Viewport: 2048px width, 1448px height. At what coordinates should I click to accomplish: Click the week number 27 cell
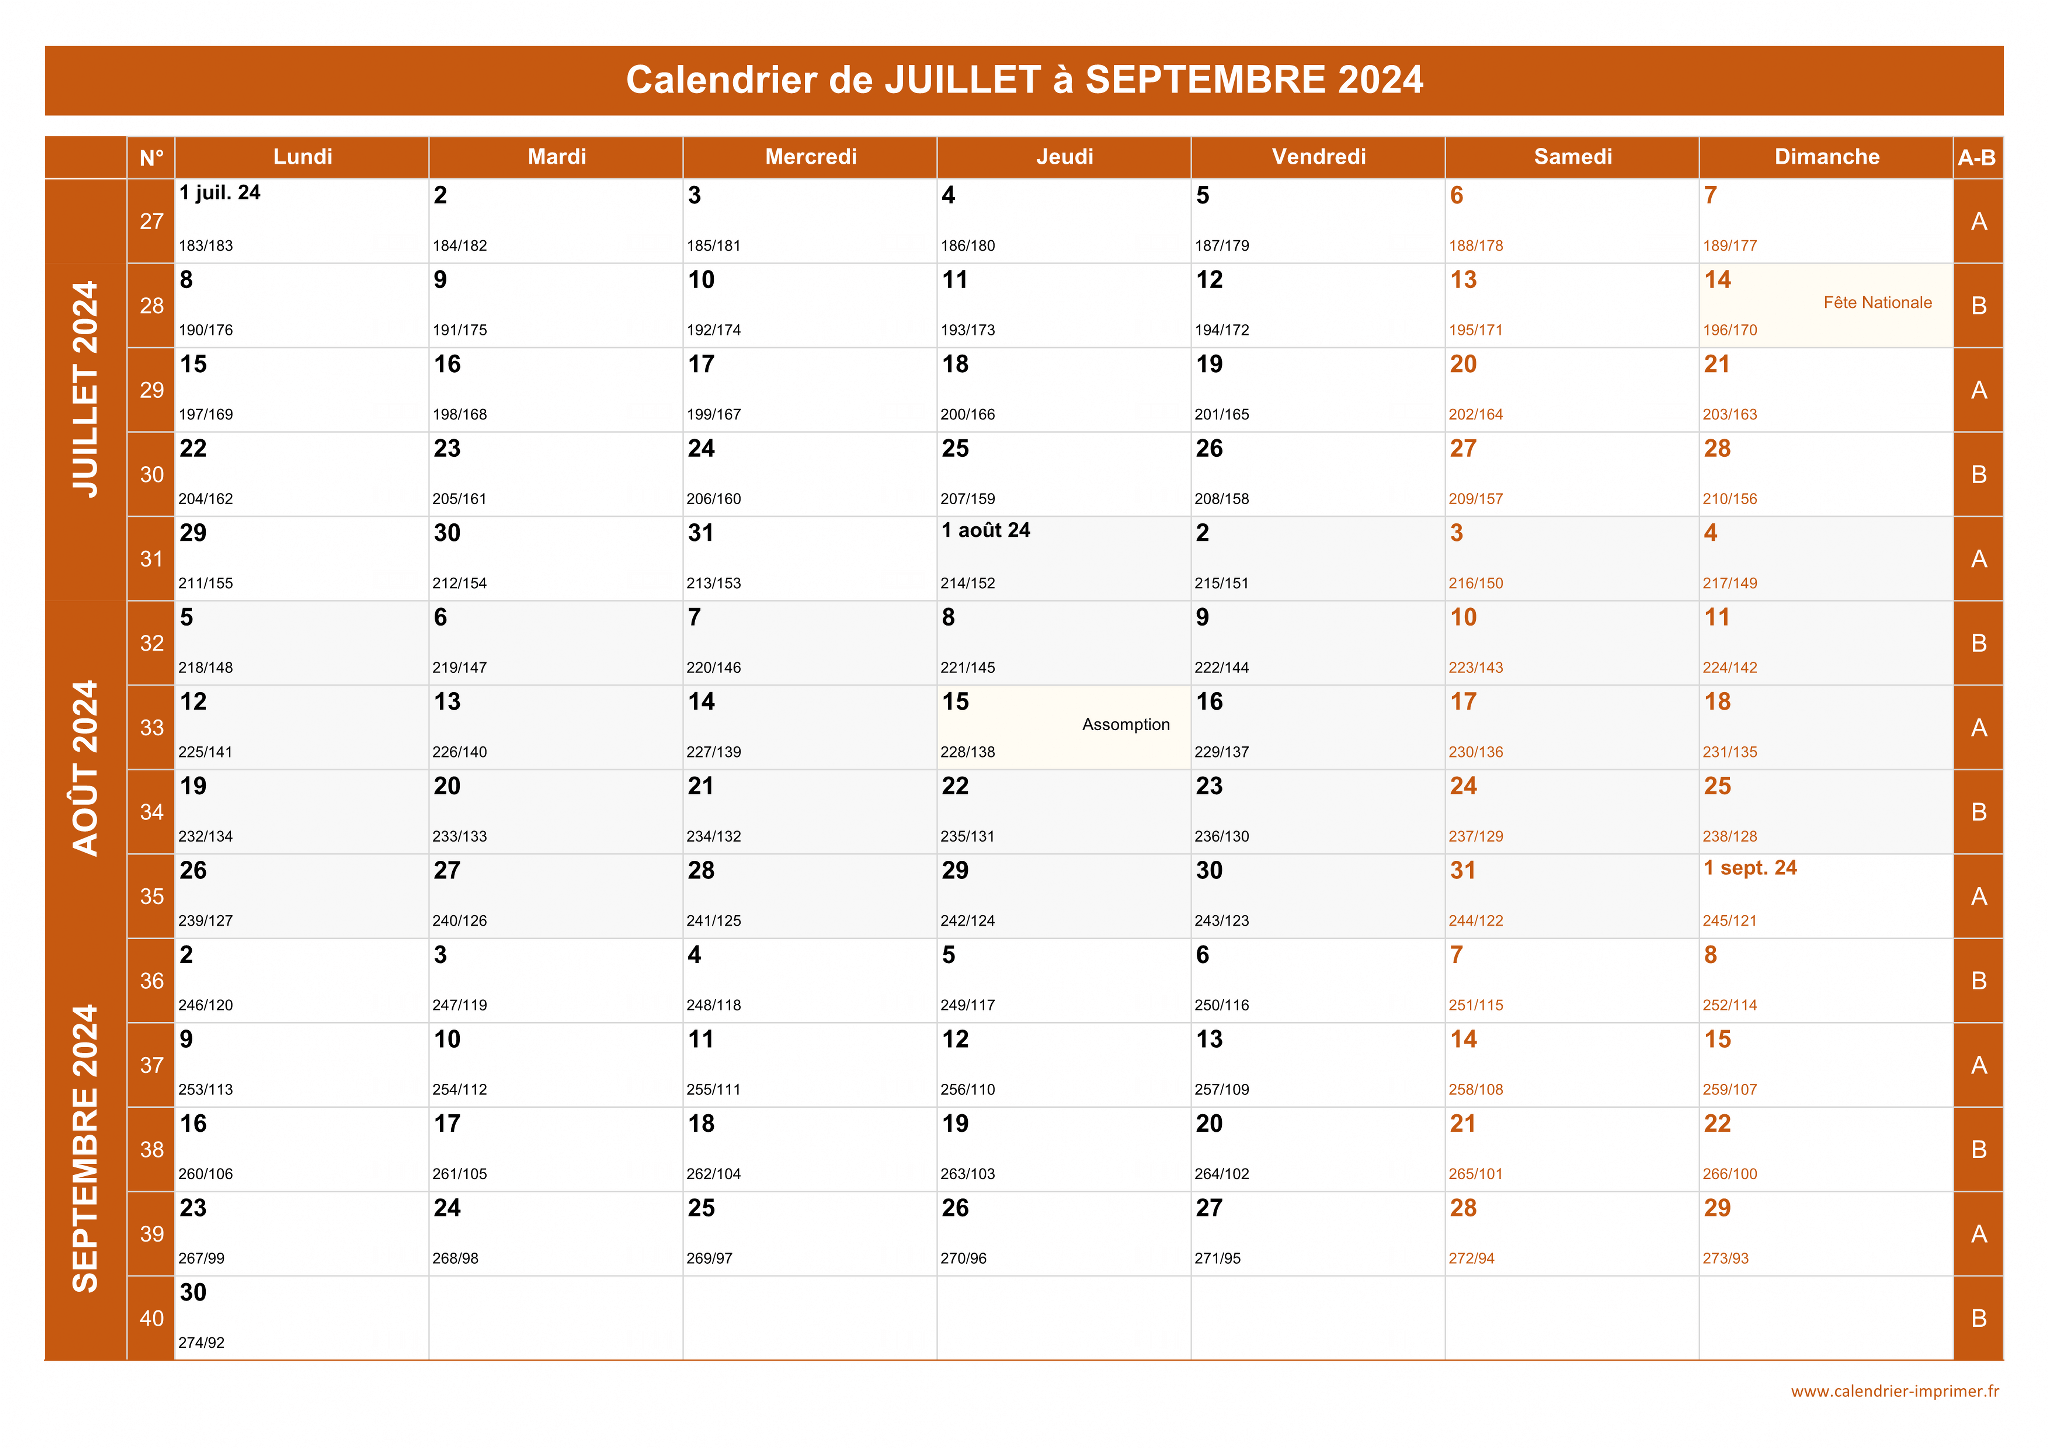(x=151, y=221)
